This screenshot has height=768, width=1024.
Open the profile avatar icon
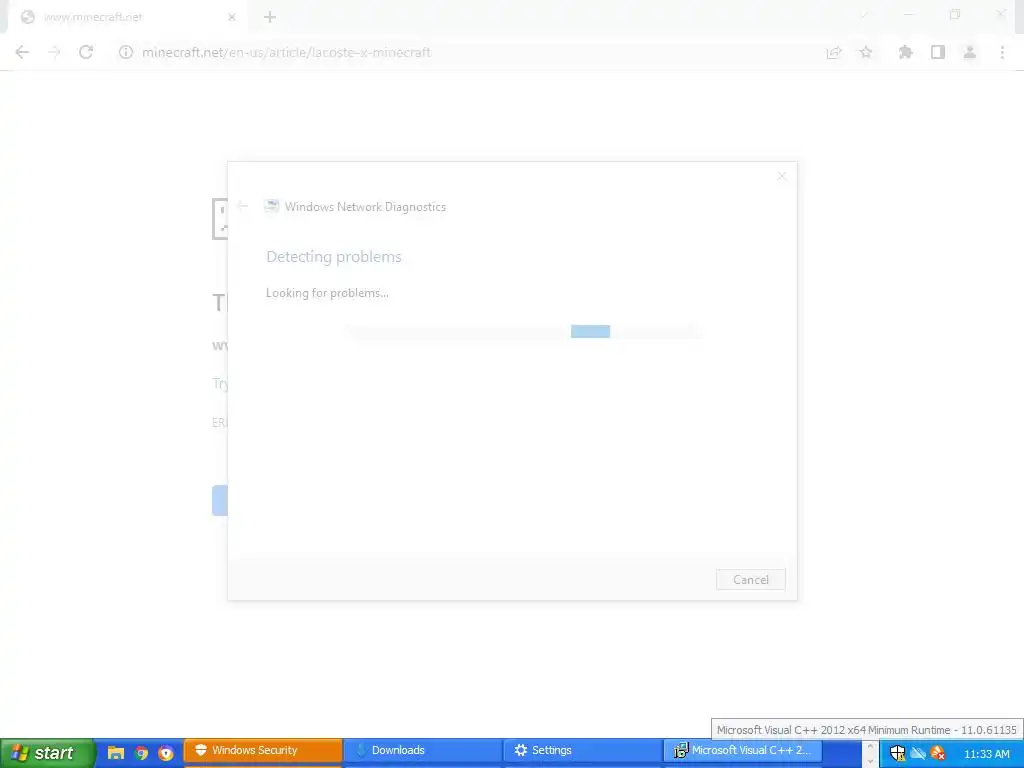[970, 52]
